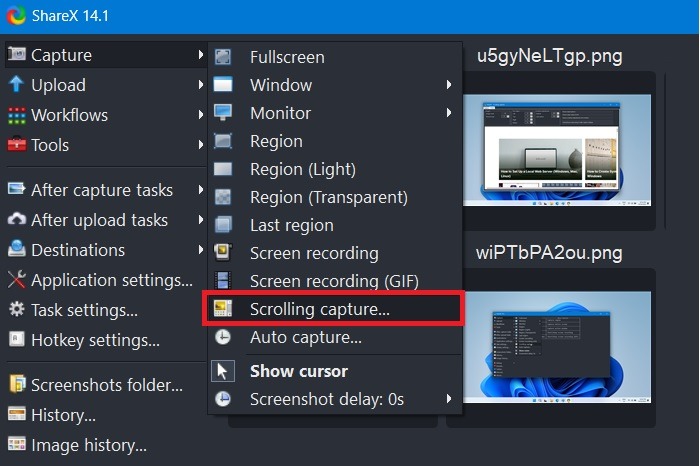
Task: Click the Monitor capture icon
Action: click(223, 112)
